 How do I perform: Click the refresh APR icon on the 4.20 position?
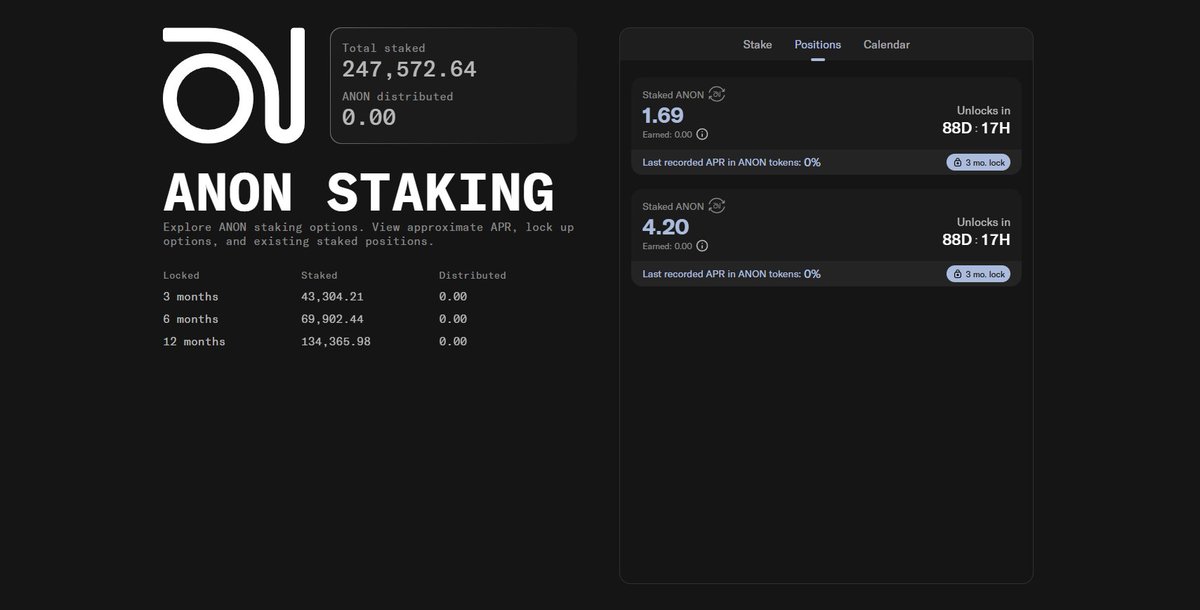click(x=716, y=205)
